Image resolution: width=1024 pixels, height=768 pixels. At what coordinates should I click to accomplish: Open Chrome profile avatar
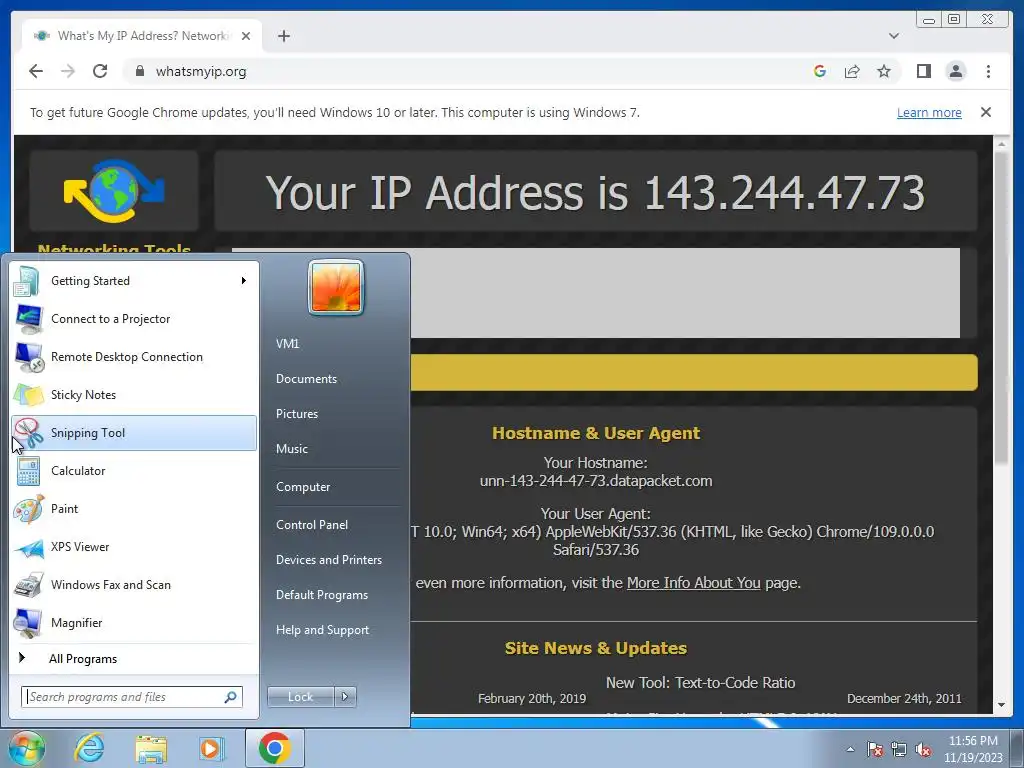click(x=955, y=71)
